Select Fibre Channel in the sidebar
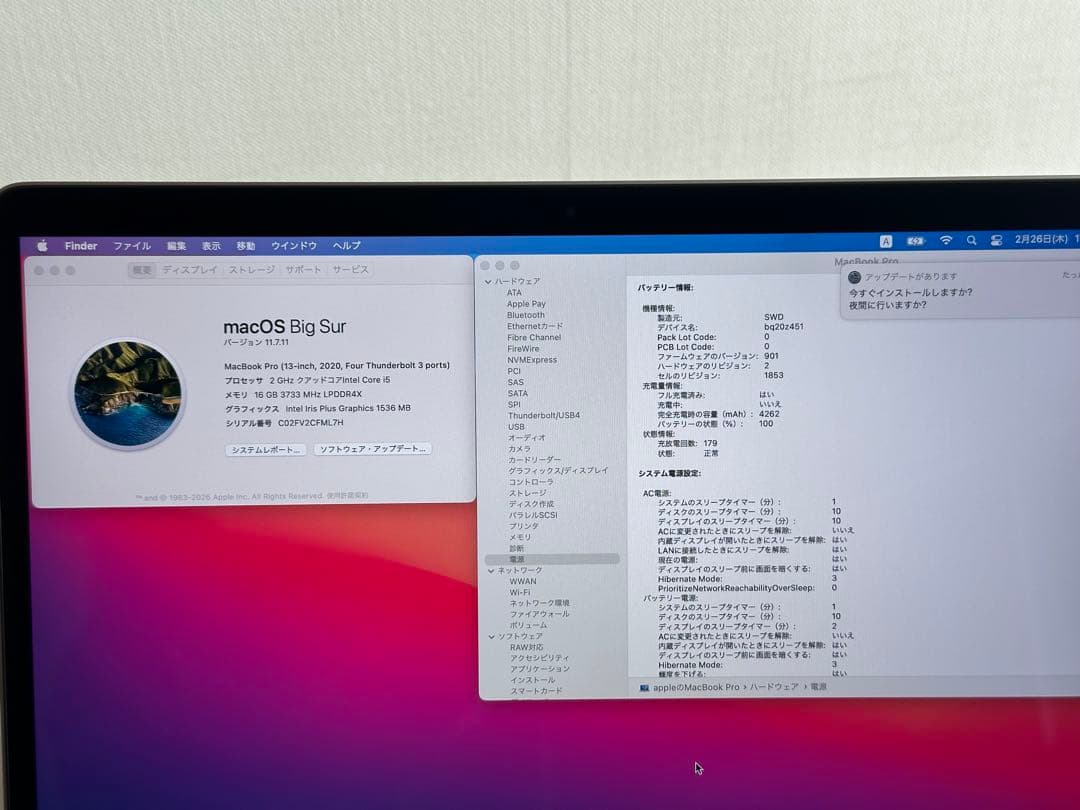1080x810 pixels. [x=534, y=338]
